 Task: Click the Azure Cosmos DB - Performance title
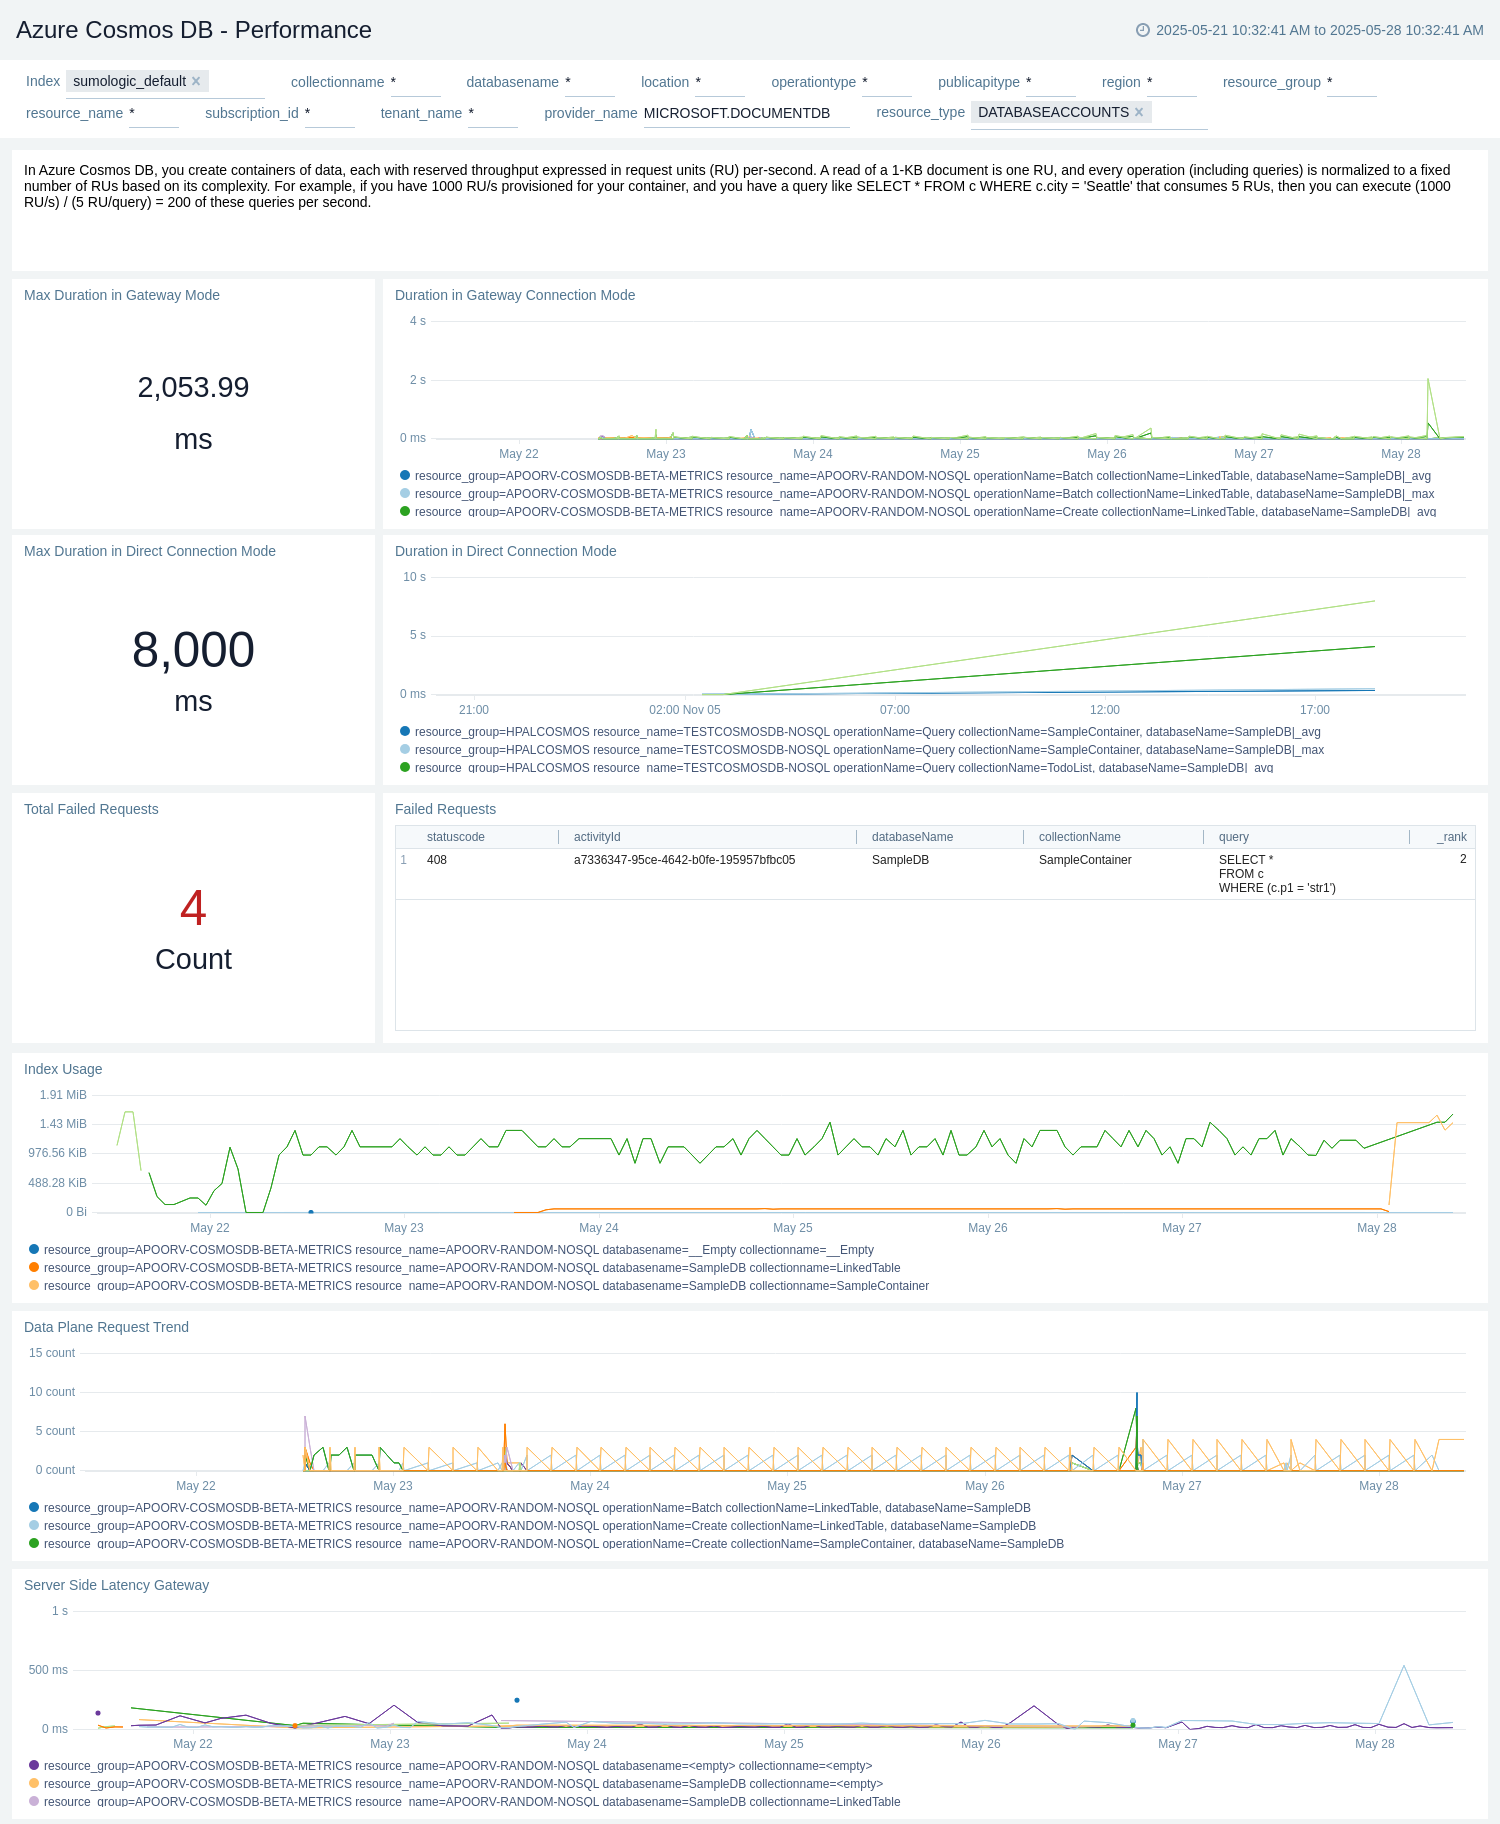194,30
